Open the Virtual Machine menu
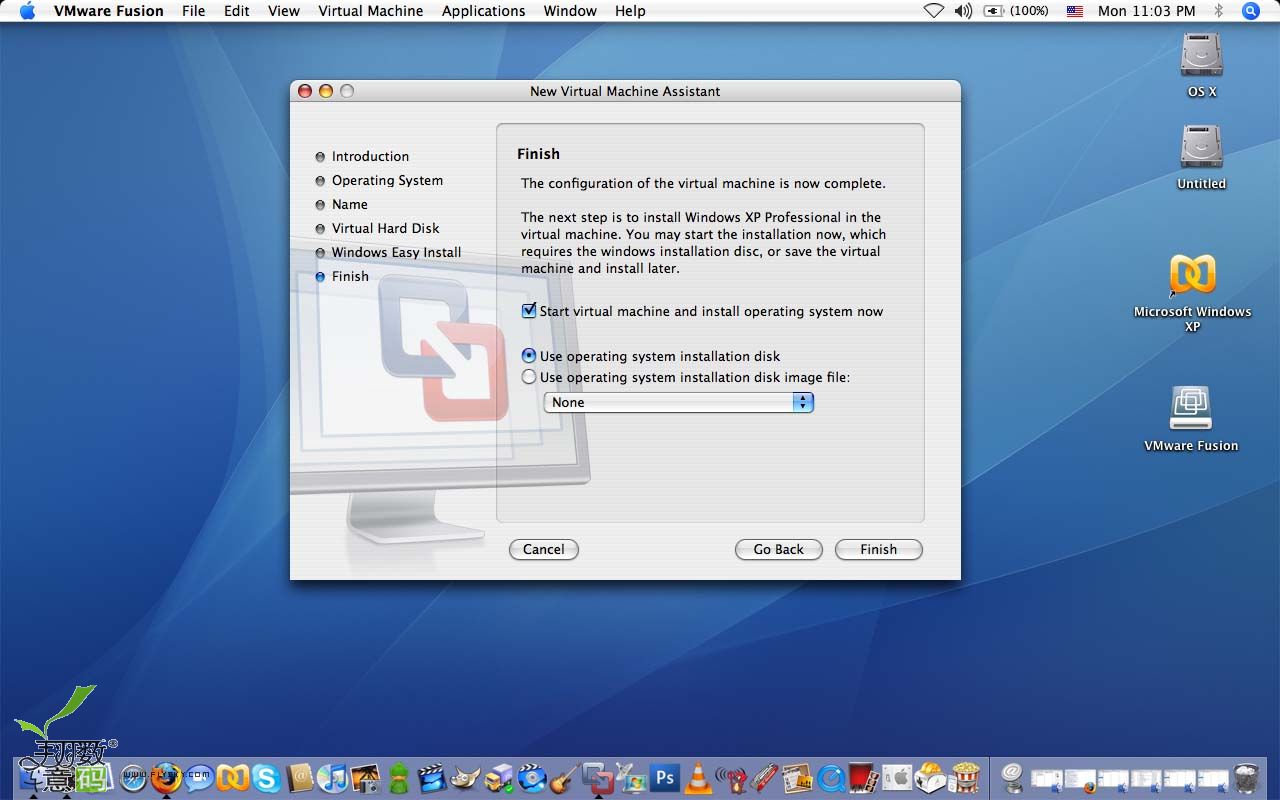This screenshot has height=800, width=1280. (371, 11)
